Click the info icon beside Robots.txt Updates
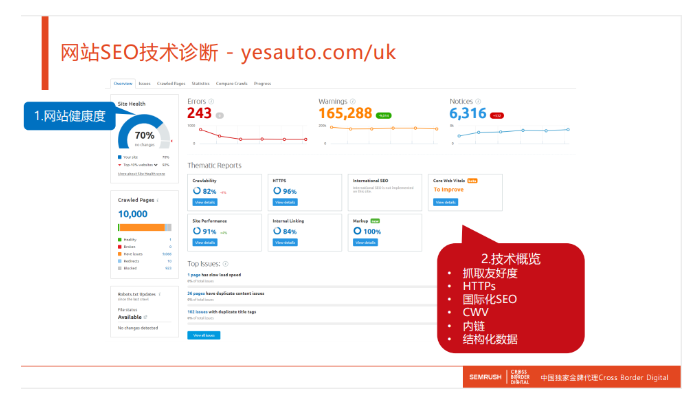 point(160,294)
